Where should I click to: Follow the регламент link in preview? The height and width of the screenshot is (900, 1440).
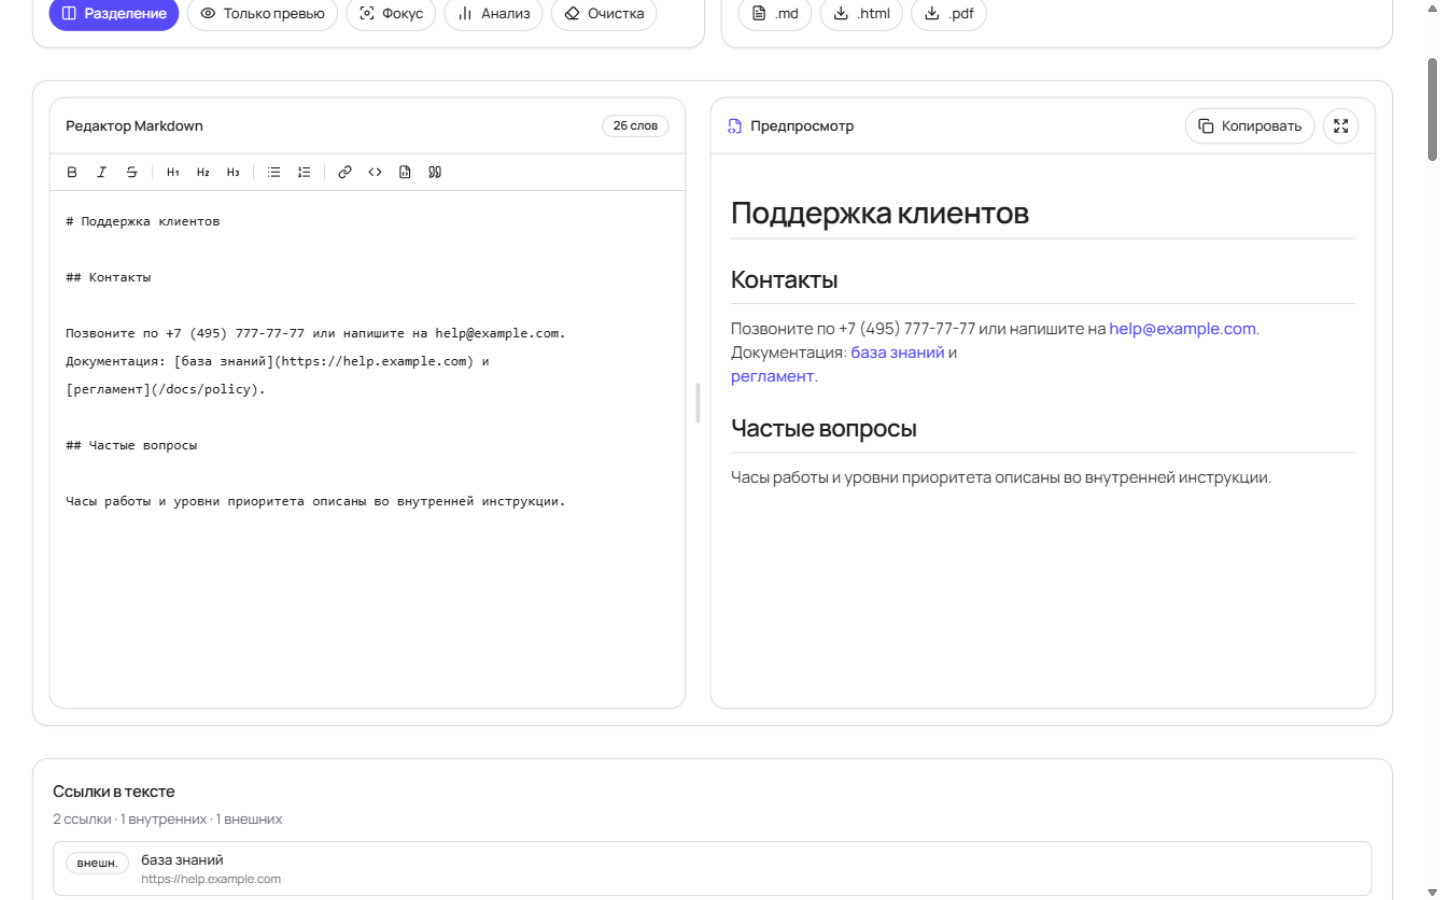pyautogui.click(x=772, y=377)
